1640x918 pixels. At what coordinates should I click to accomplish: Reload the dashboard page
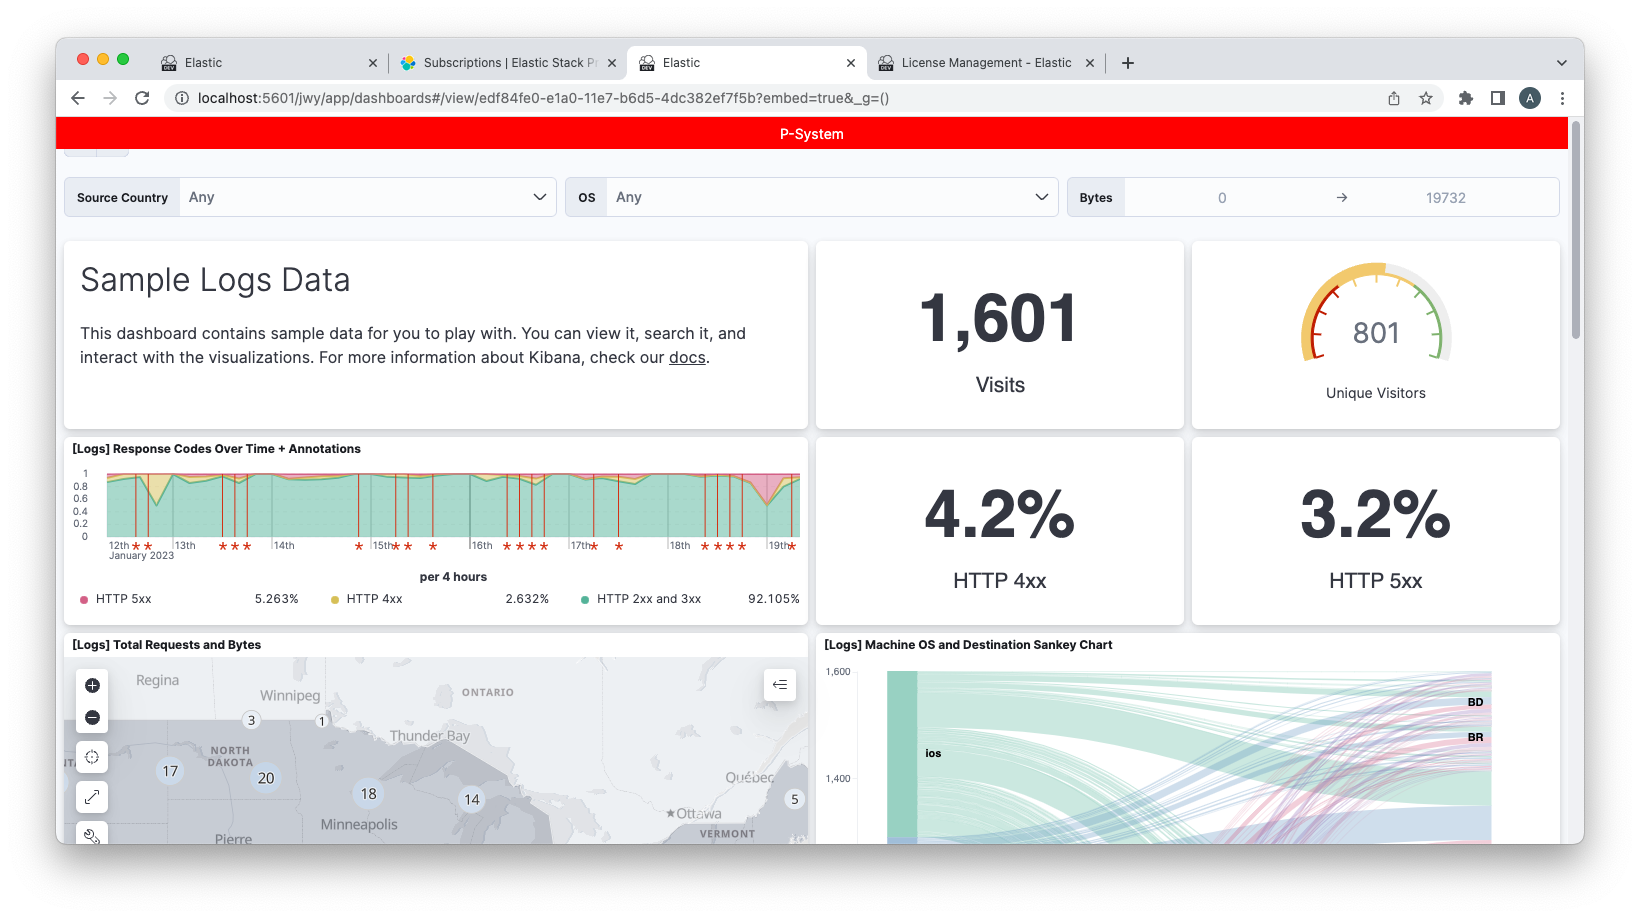[142, 98]
